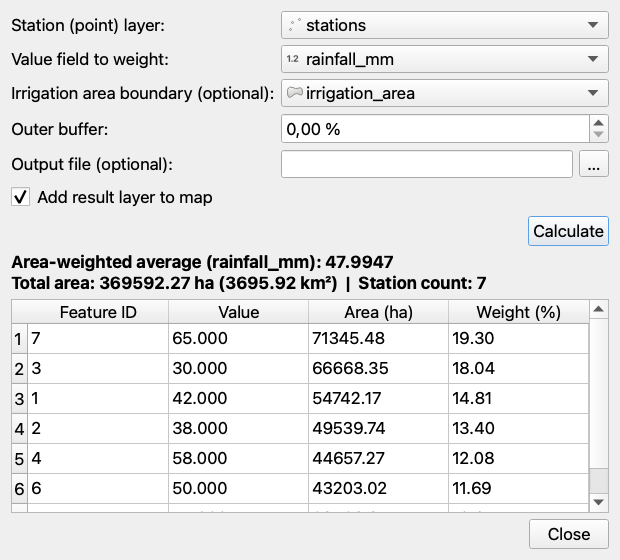Click the polygon icon beside irrigation_area
The height and width of the screenshot is (560, 620).
click(x=295, y=93)
